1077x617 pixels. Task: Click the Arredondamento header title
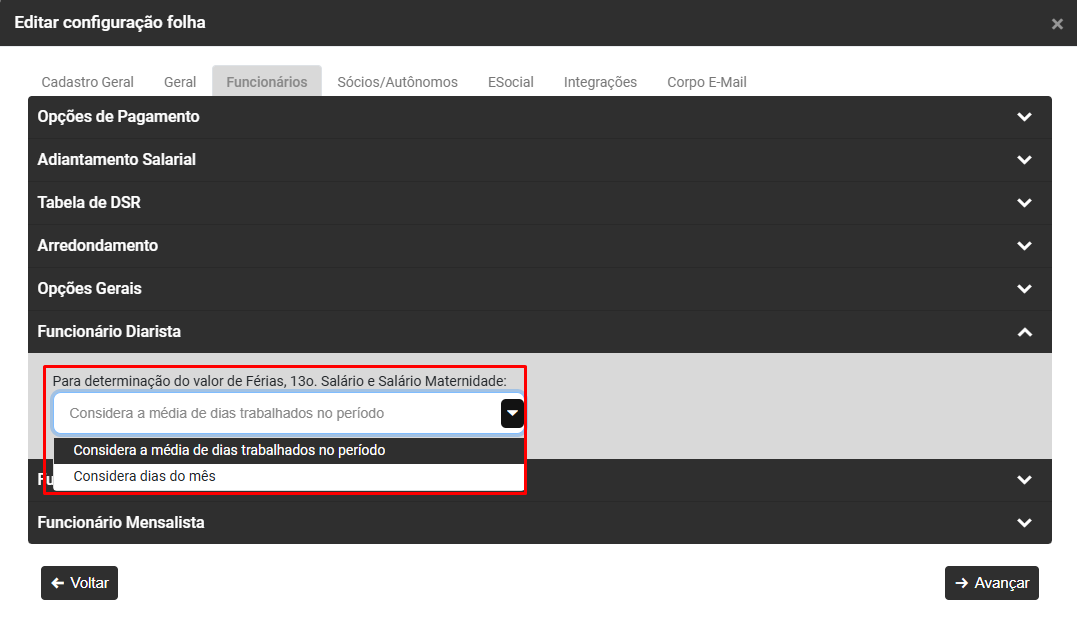click(98, 245)
